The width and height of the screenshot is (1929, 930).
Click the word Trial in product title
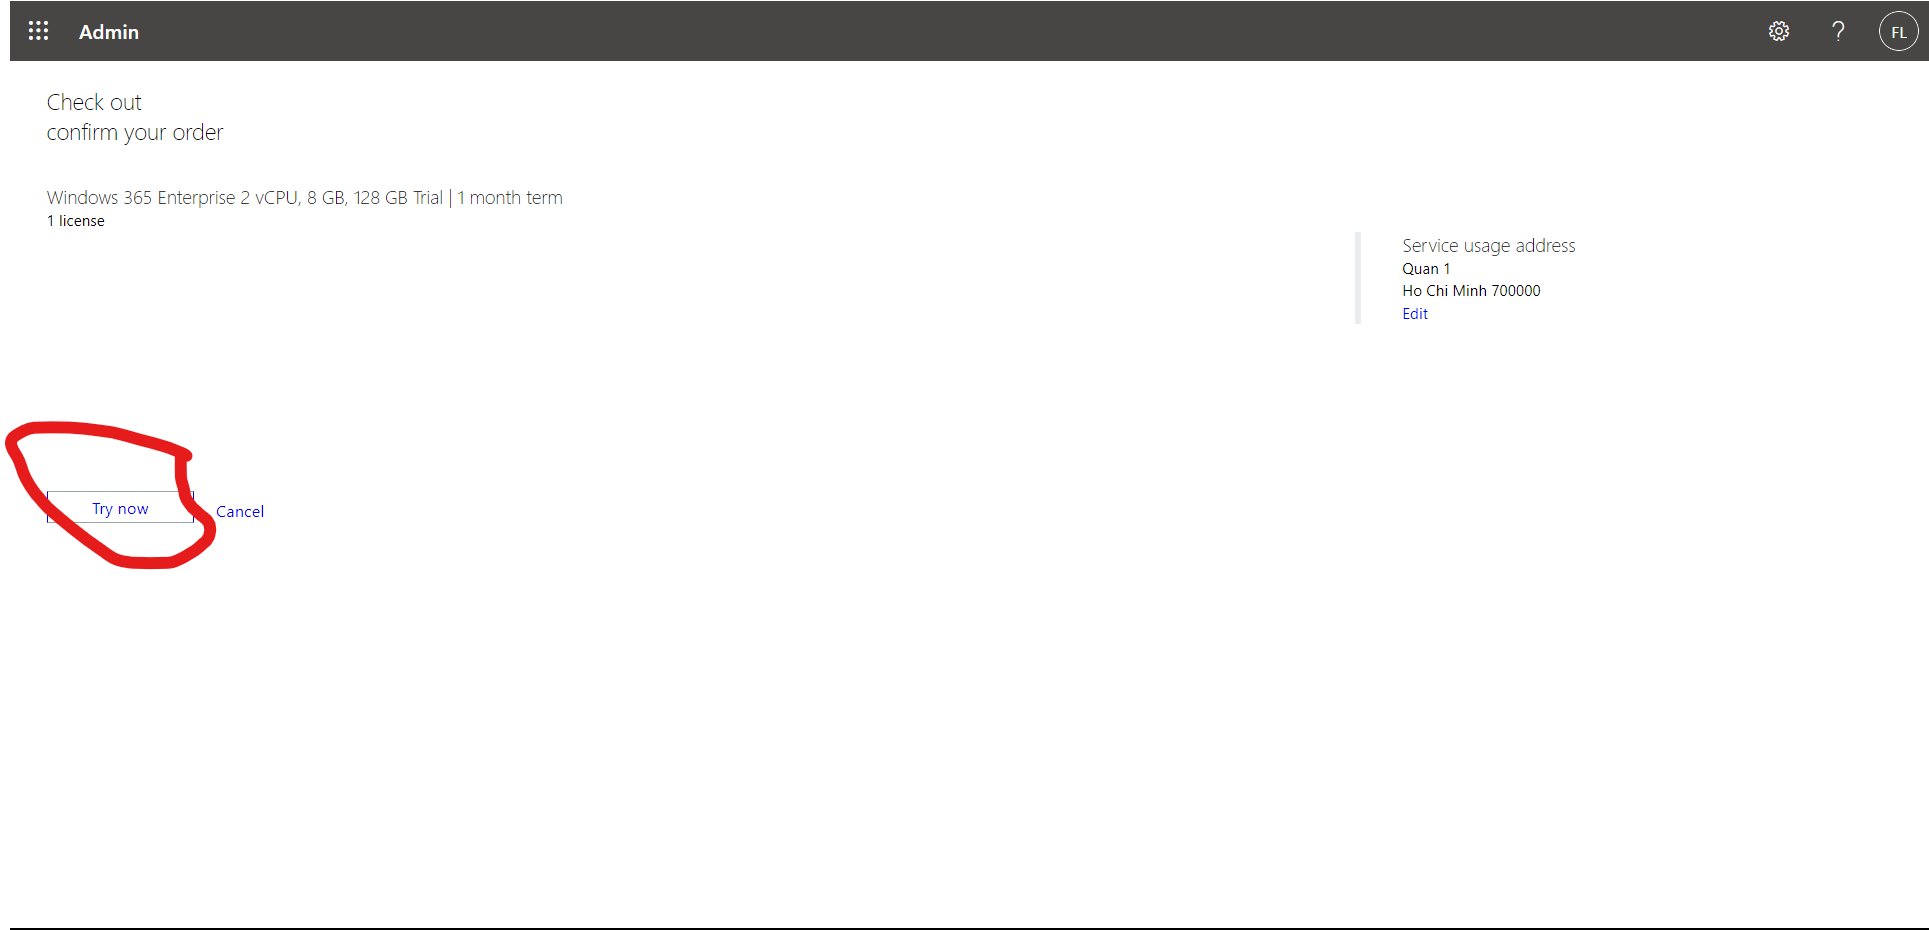pyautogui.click(x=427, y=198)
